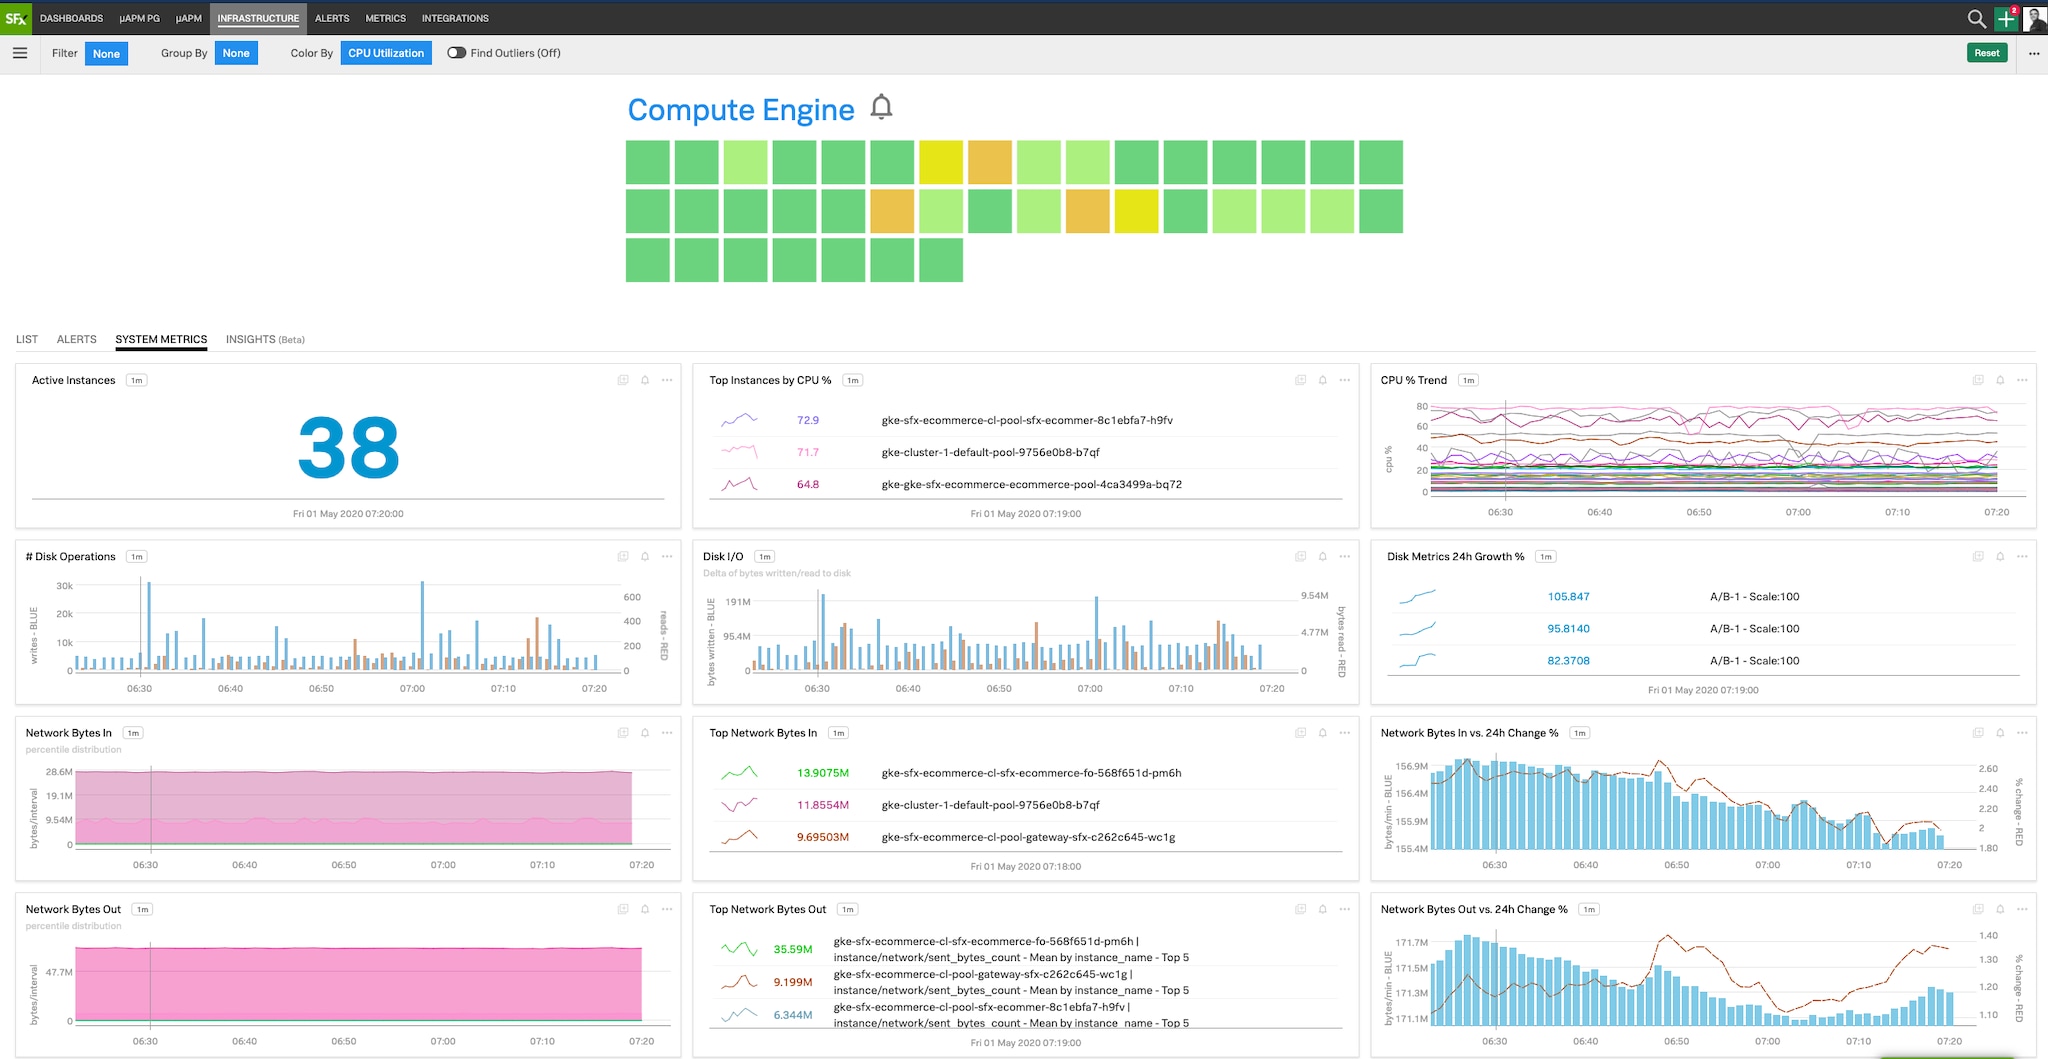Open the search magnifier icon
The image size is (2048, 1059).
1976,19
